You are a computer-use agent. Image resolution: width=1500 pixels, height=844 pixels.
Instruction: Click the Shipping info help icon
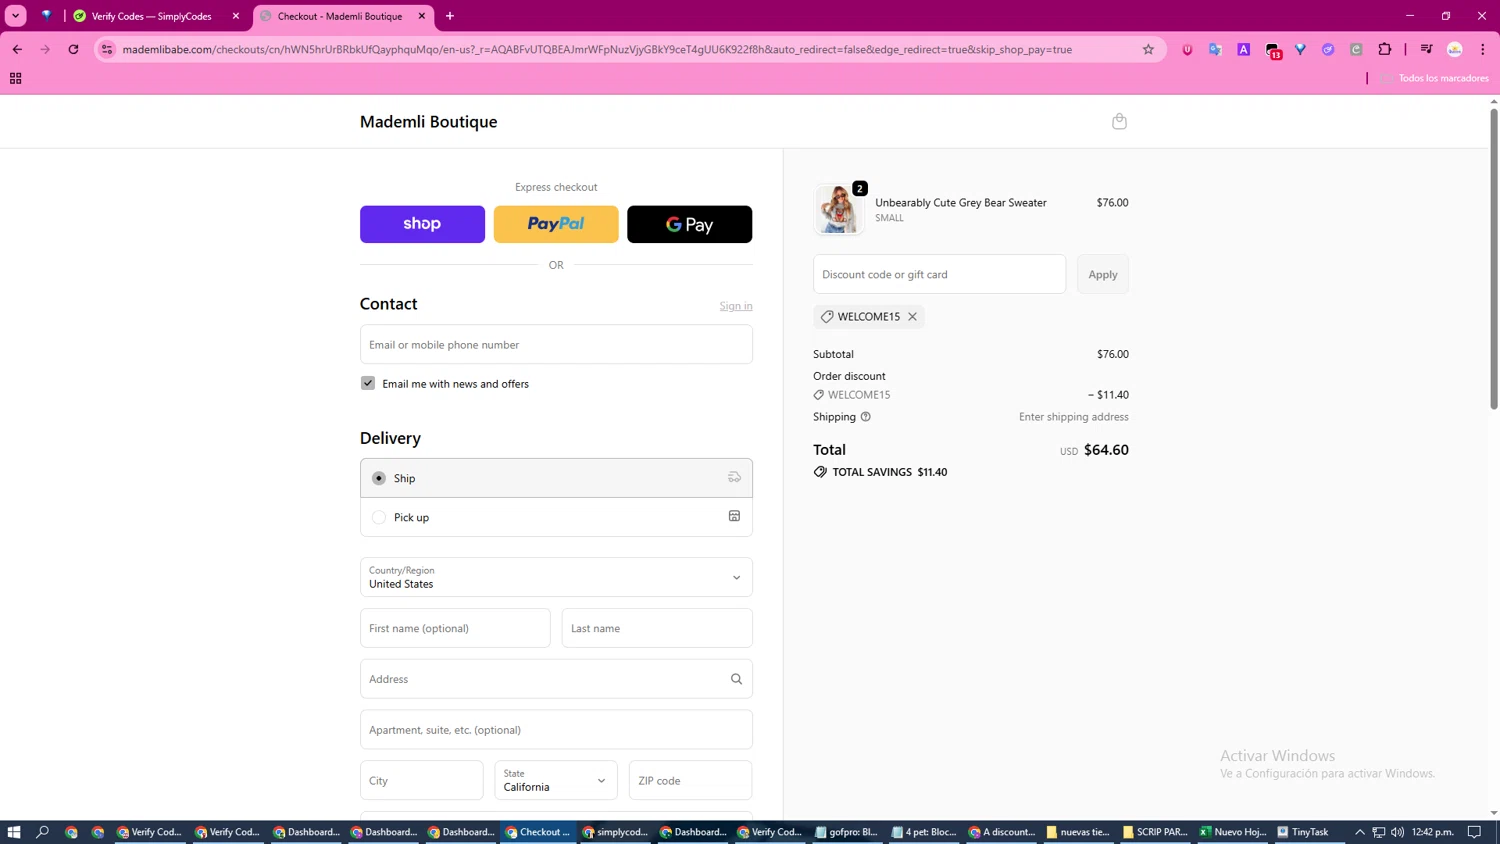tap(866, 417)
